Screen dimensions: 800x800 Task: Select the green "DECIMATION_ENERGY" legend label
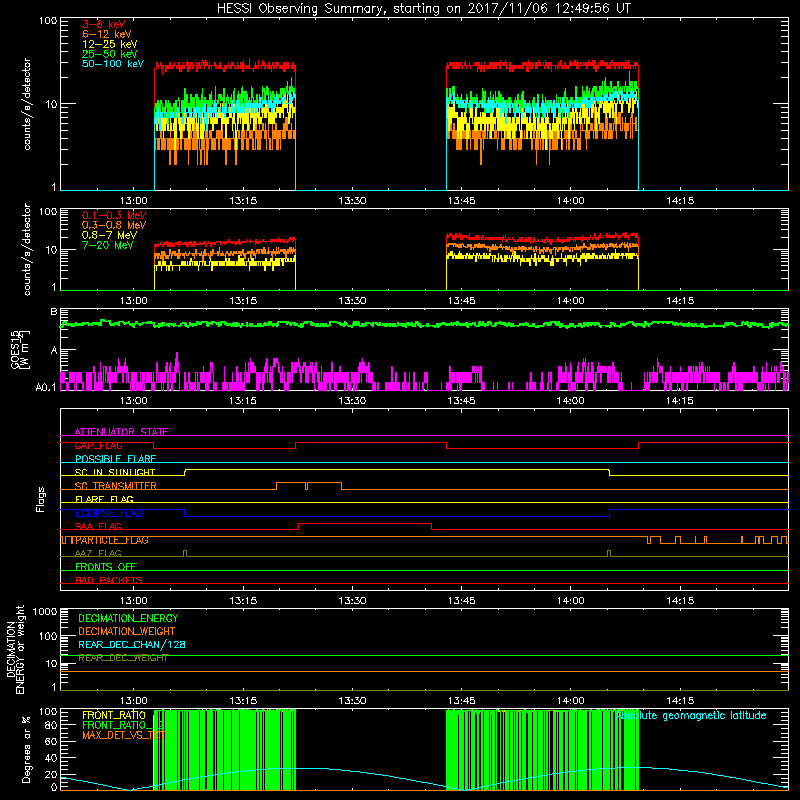(128, 618)
